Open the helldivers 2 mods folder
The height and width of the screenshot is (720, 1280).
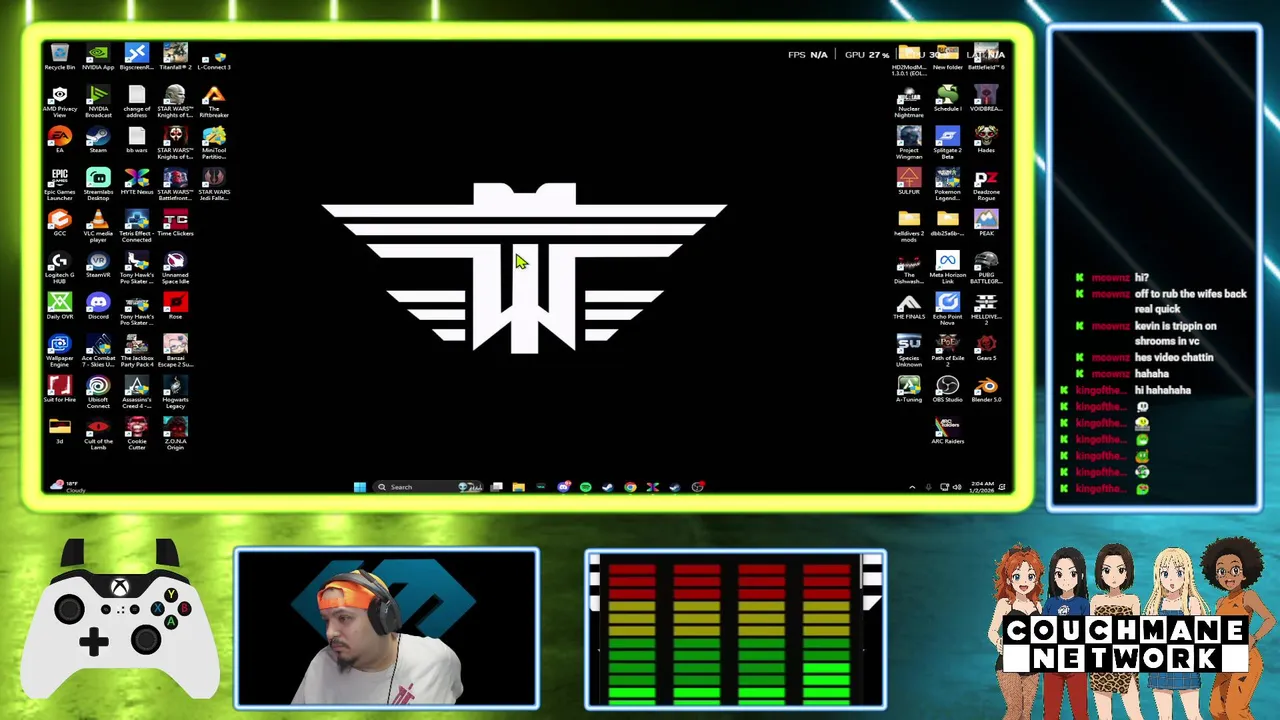(x=909, y=226)
